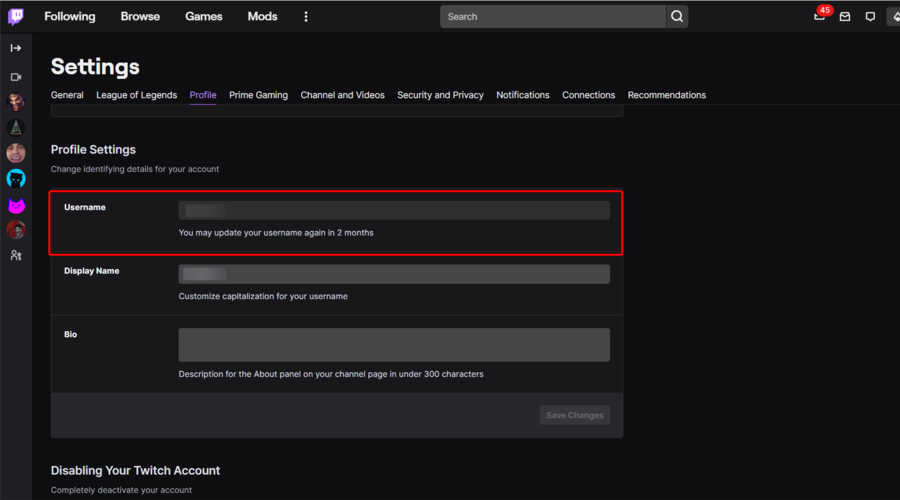Click the get Bits diamond icon
Image resolution: width=900 pixels, height=500 pixels.
893,16
